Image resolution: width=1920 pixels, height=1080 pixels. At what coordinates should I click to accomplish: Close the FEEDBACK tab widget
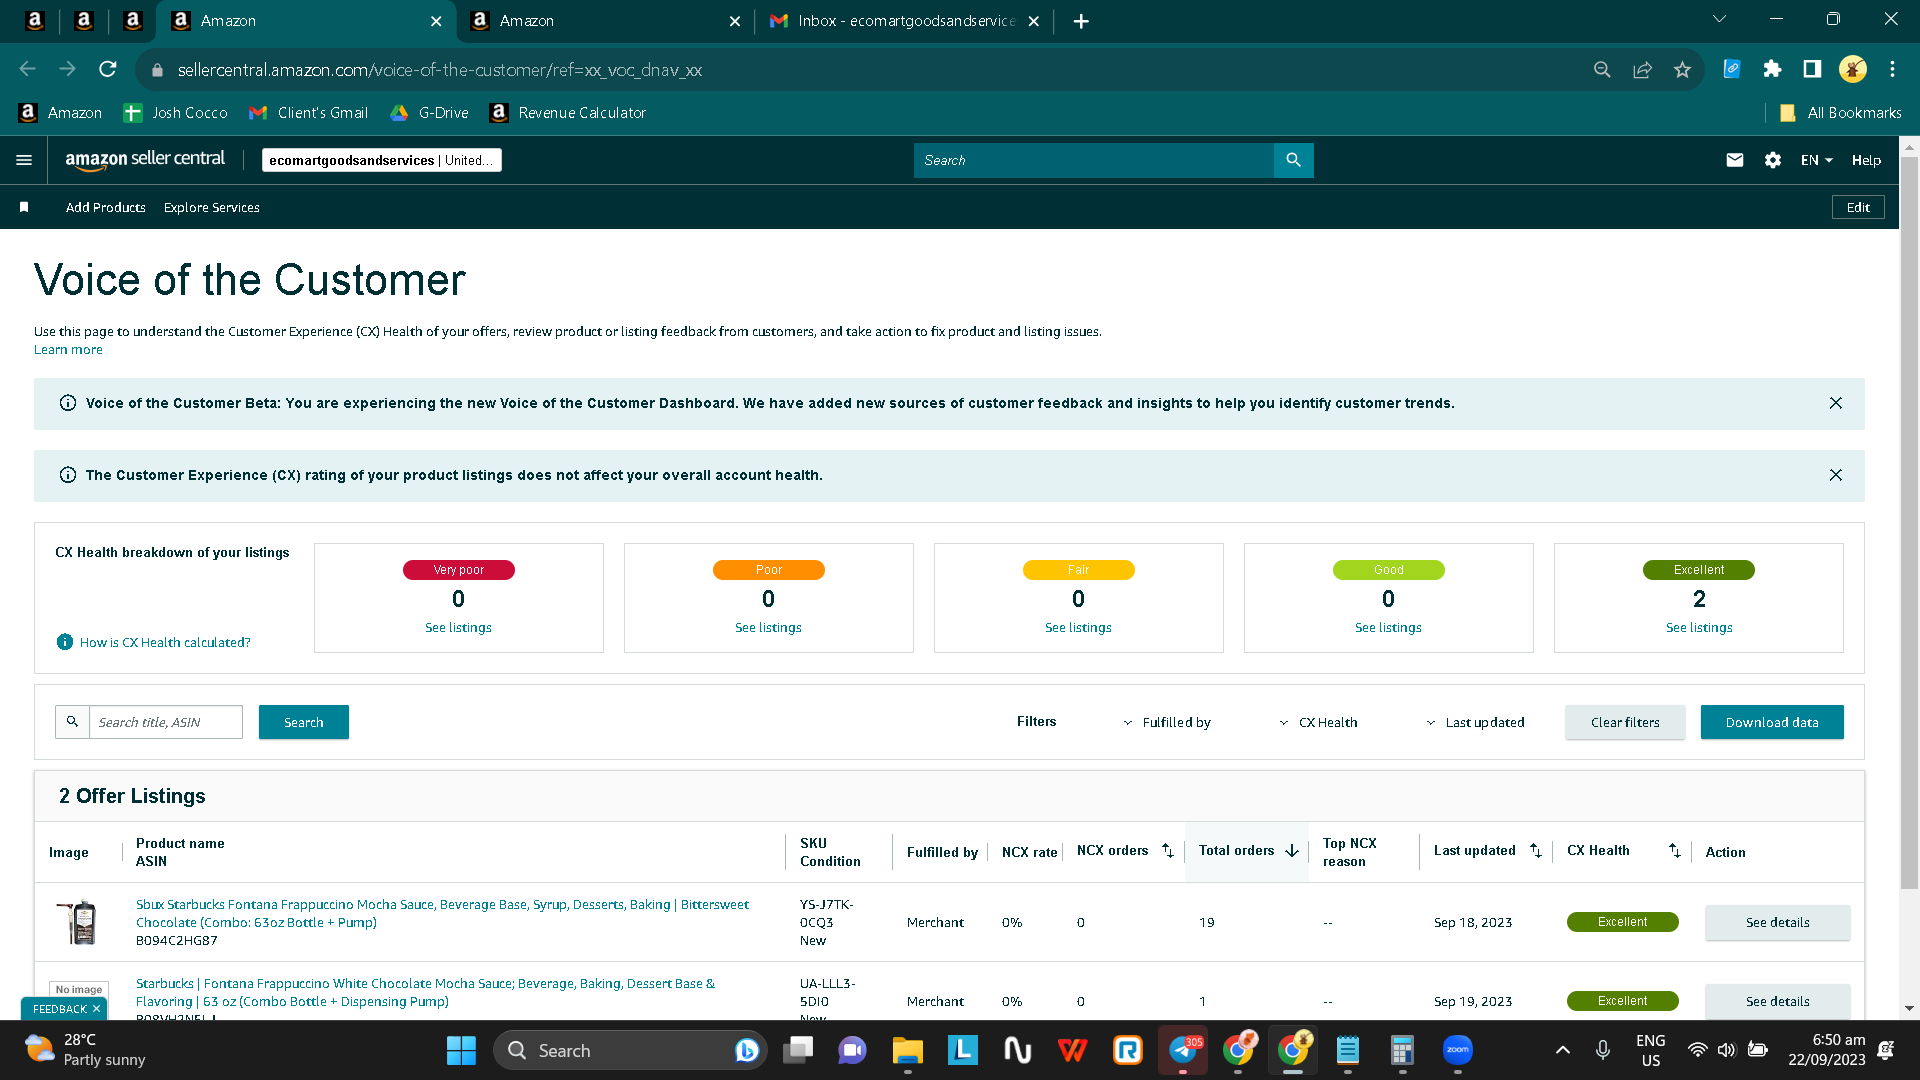96,1009
